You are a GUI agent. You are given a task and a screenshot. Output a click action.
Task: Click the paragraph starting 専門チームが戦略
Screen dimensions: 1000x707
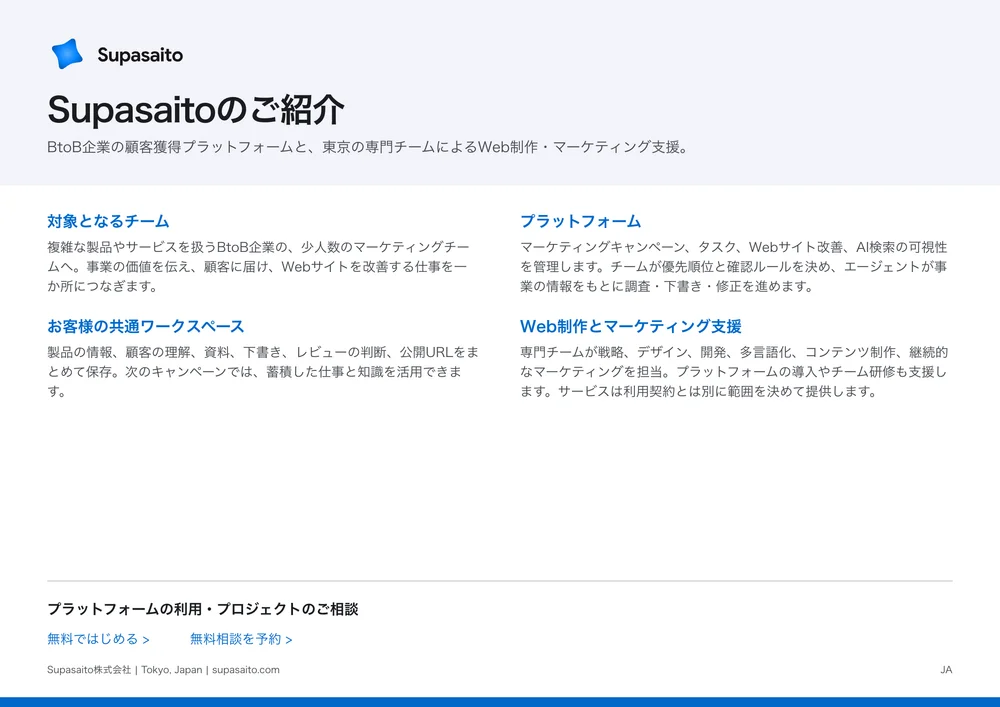coord(734,372)
